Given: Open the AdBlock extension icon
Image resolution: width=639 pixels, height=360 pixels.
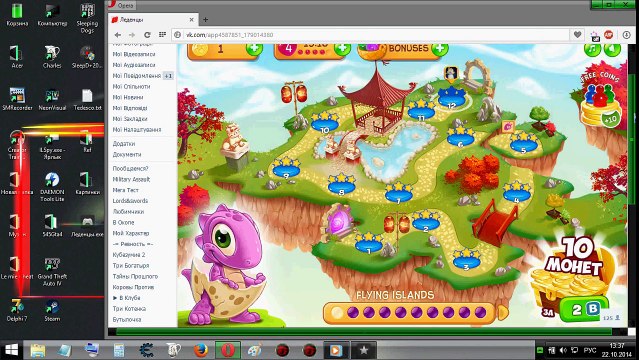Looking at the screenshot, I should (608, 35).
